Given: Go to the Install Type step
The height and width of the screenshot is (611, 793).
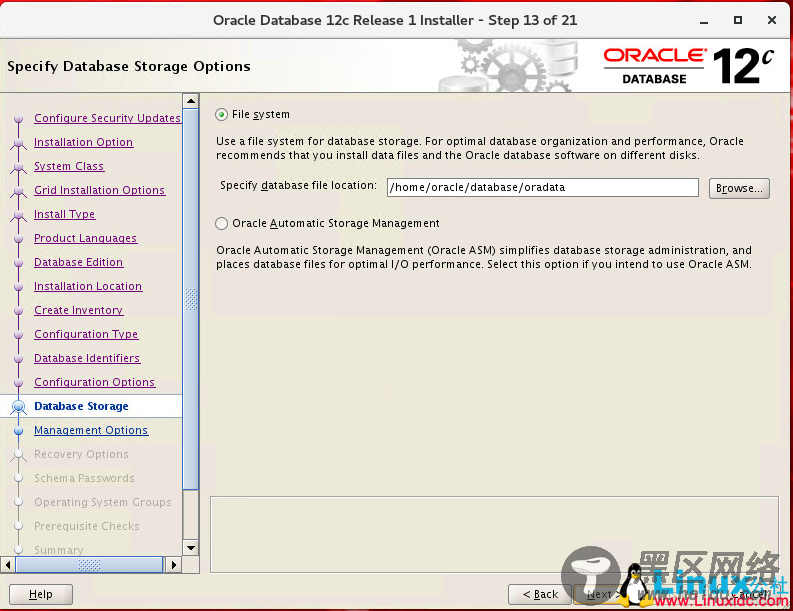Looking at the screenshot, I should coord(64,214).
